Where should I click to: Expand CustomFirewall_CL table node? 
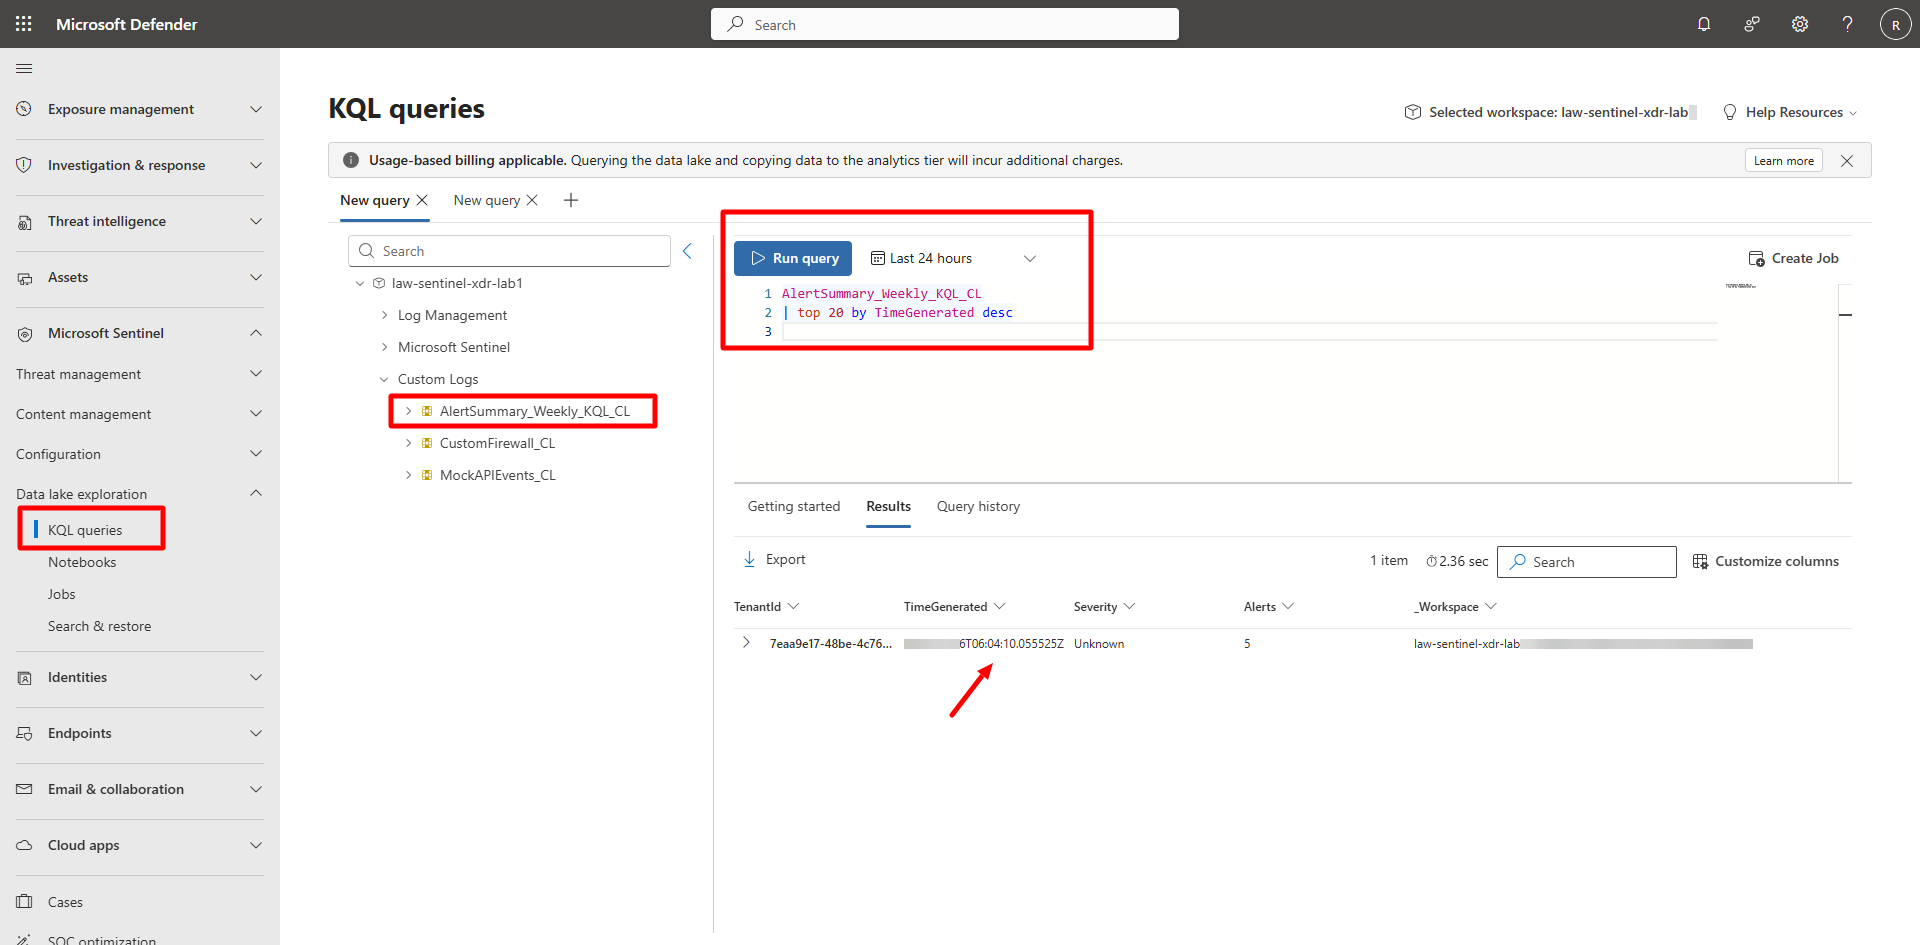point(408,443)
